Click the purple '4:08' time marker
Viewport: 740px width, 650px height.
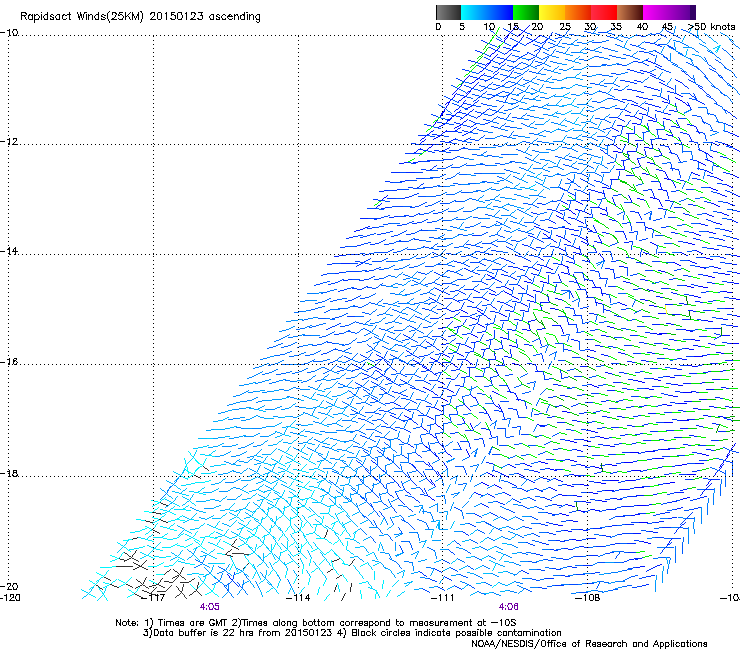[x=508, y=607]
